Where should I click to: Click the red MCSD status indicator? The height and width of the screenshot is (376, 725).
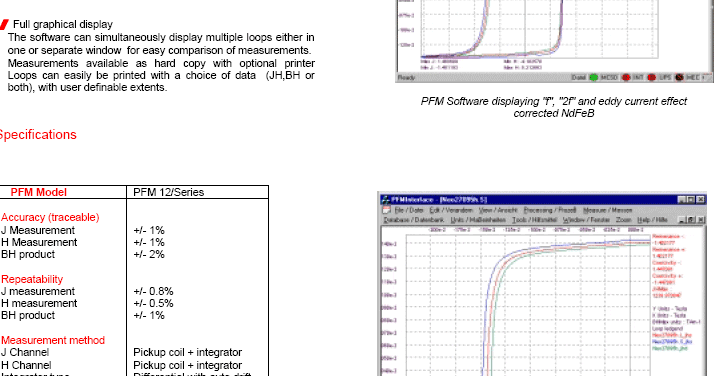click(x=626, y=77)
